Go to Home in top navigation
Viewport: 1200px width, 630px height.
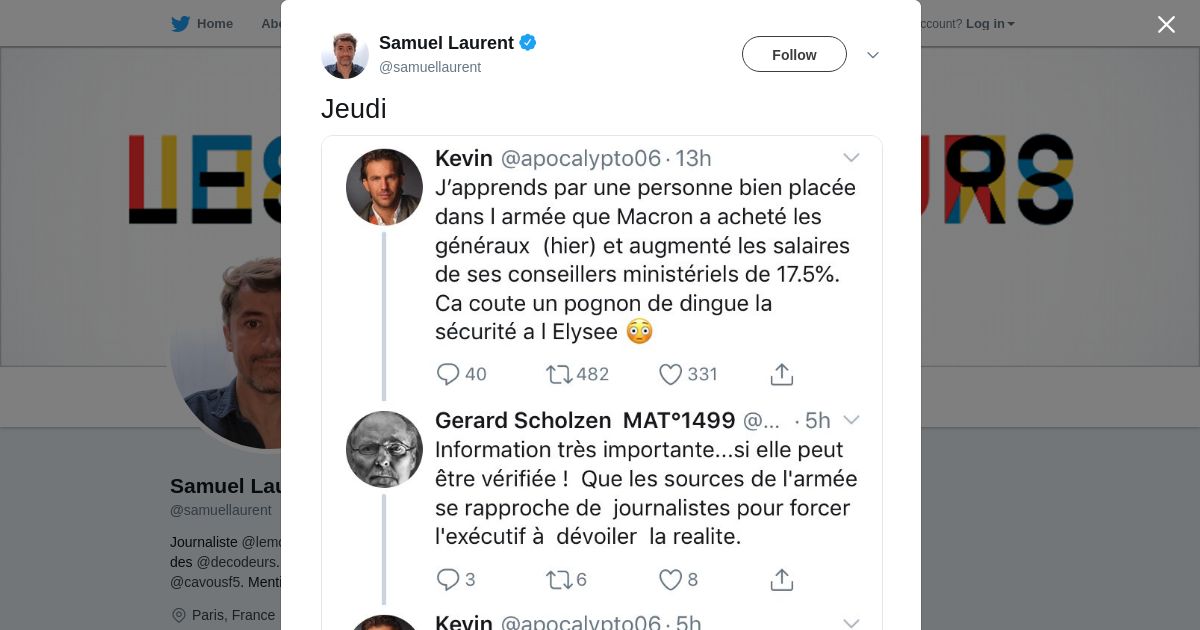click(x=214, y=24)
